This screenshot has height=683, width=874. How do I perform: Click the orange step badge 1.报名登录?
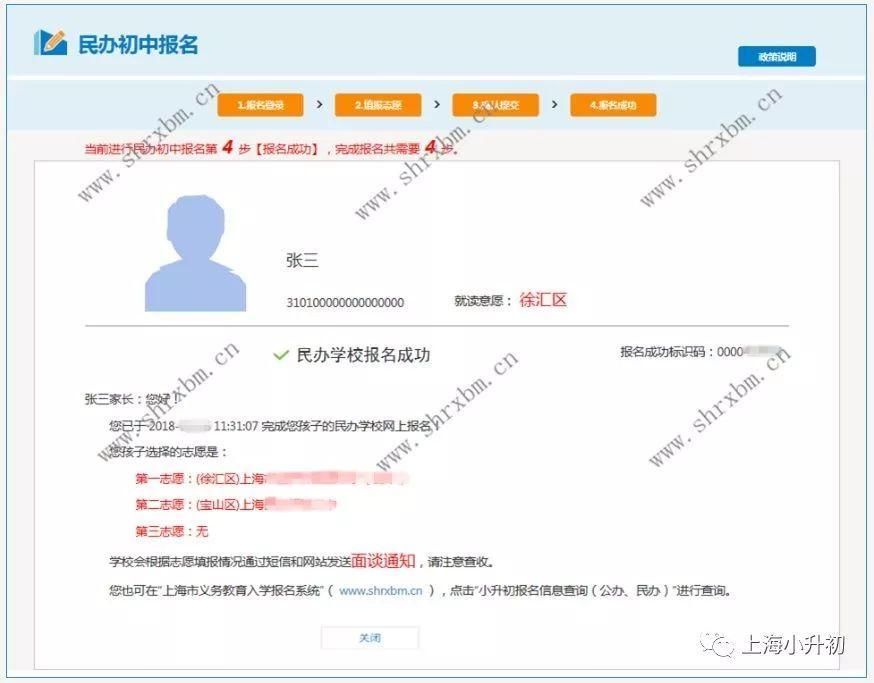260,104
